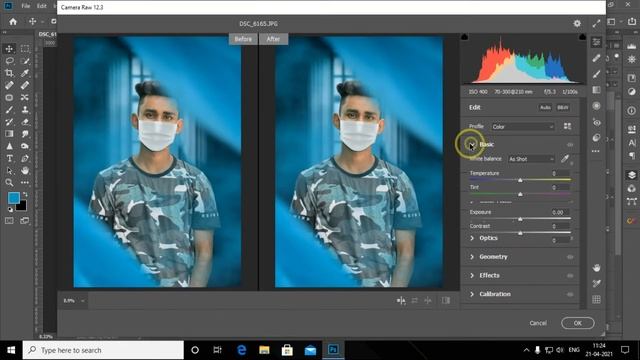
Task: Click the Temperature slider handle
Action: point(520,180)
